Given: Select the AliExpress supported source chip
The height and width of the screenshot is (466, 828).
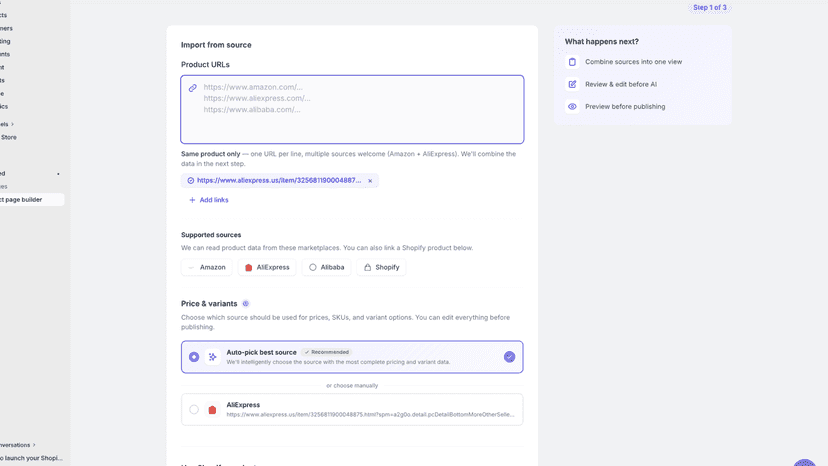Looking at the screenshot, I should 267,267.
